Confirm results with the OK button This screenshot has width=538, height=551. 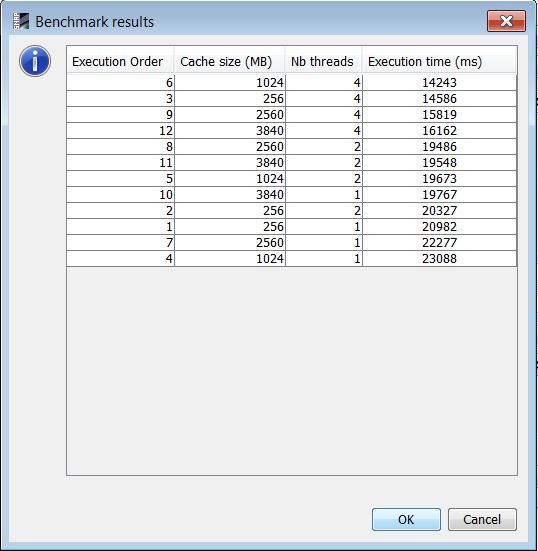point(406,519)
